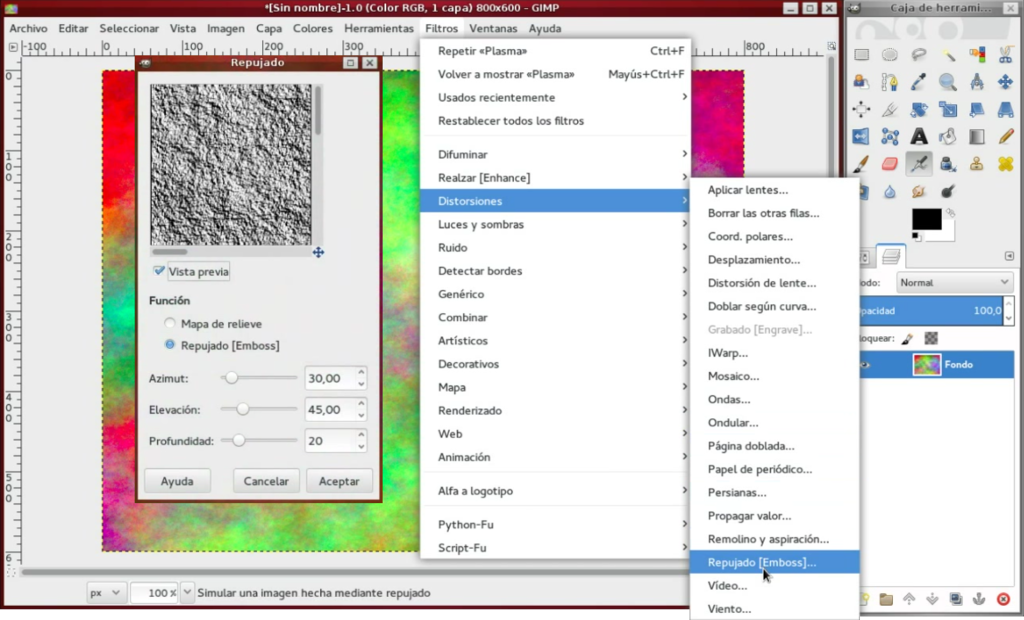This screenshot has width=1024, height=620.
Task: Select the Bucket Fill tool
Action: pos(948,137)
